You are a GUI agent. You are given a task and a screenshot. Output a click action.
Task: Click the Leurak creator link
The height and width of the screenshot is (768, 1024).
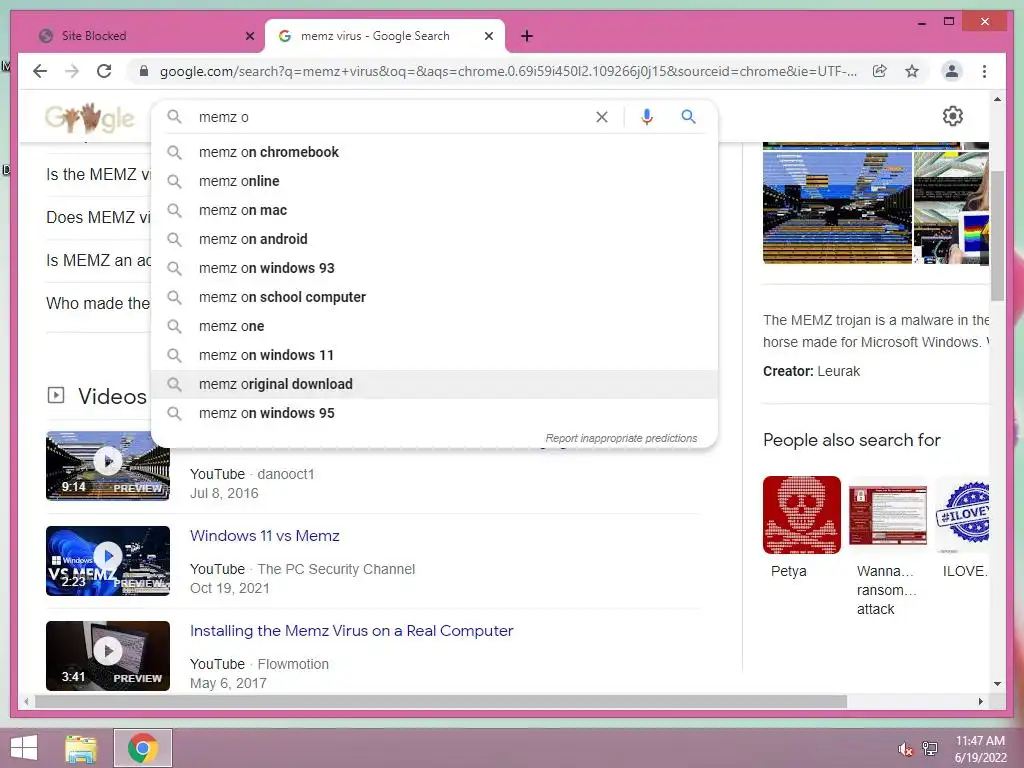pos(838,372)
